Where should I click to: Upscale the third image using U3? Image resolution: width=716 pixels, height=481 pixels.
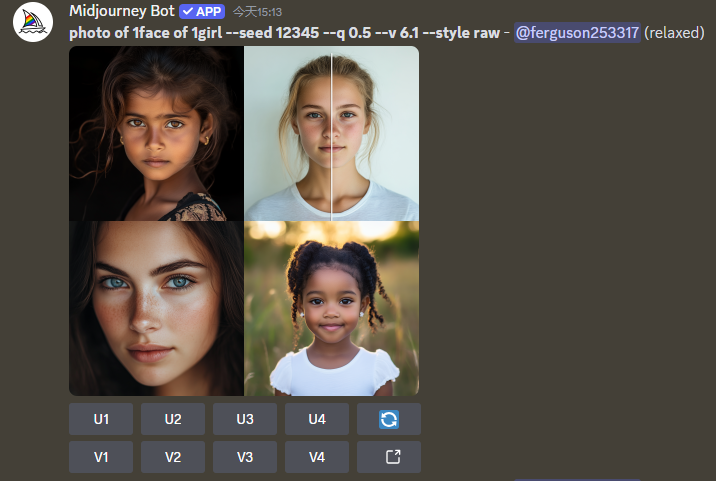(x=245, y=419)
